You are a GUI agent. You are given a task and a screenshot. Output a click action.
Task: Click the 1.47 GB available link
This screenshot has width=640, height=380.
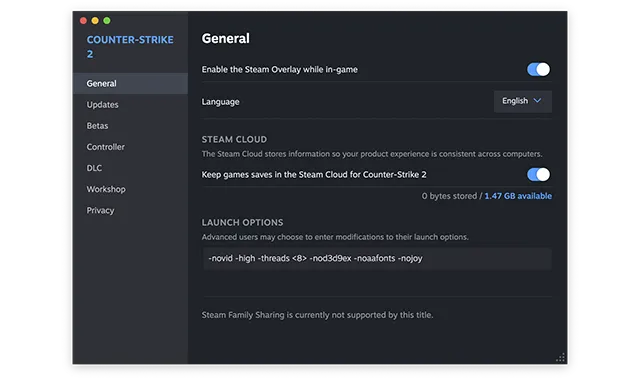click(x=518, y=196)
